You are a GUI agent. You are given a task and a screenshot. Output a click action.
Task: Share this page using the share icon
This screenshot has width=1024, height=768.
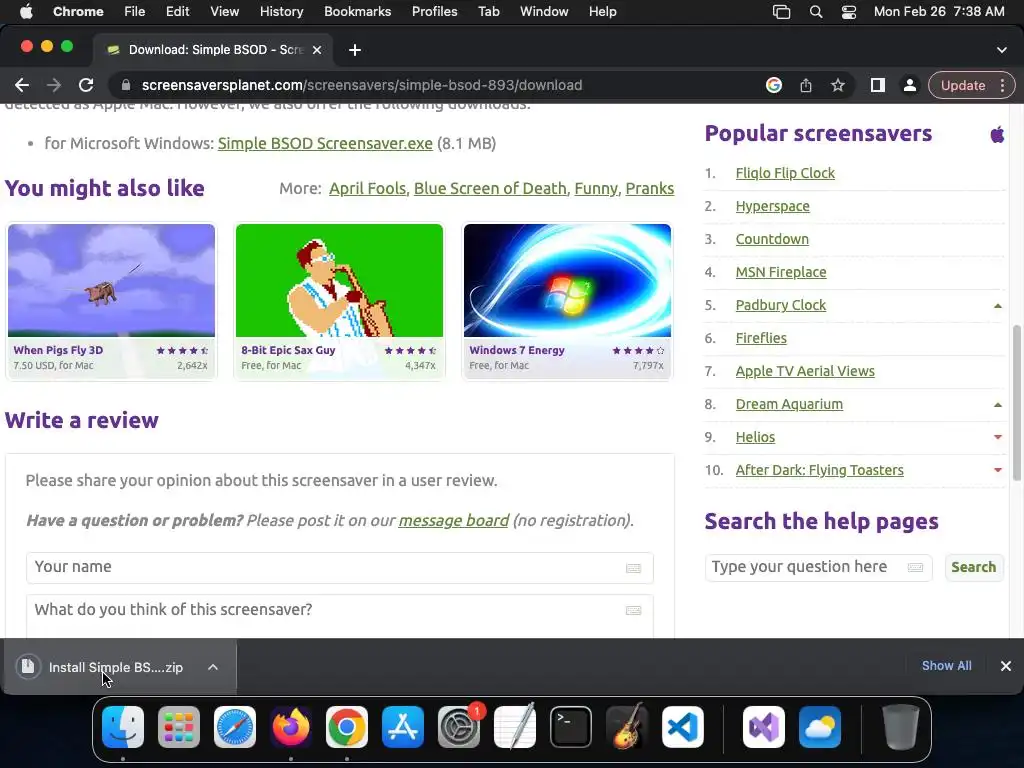point(806,86)
